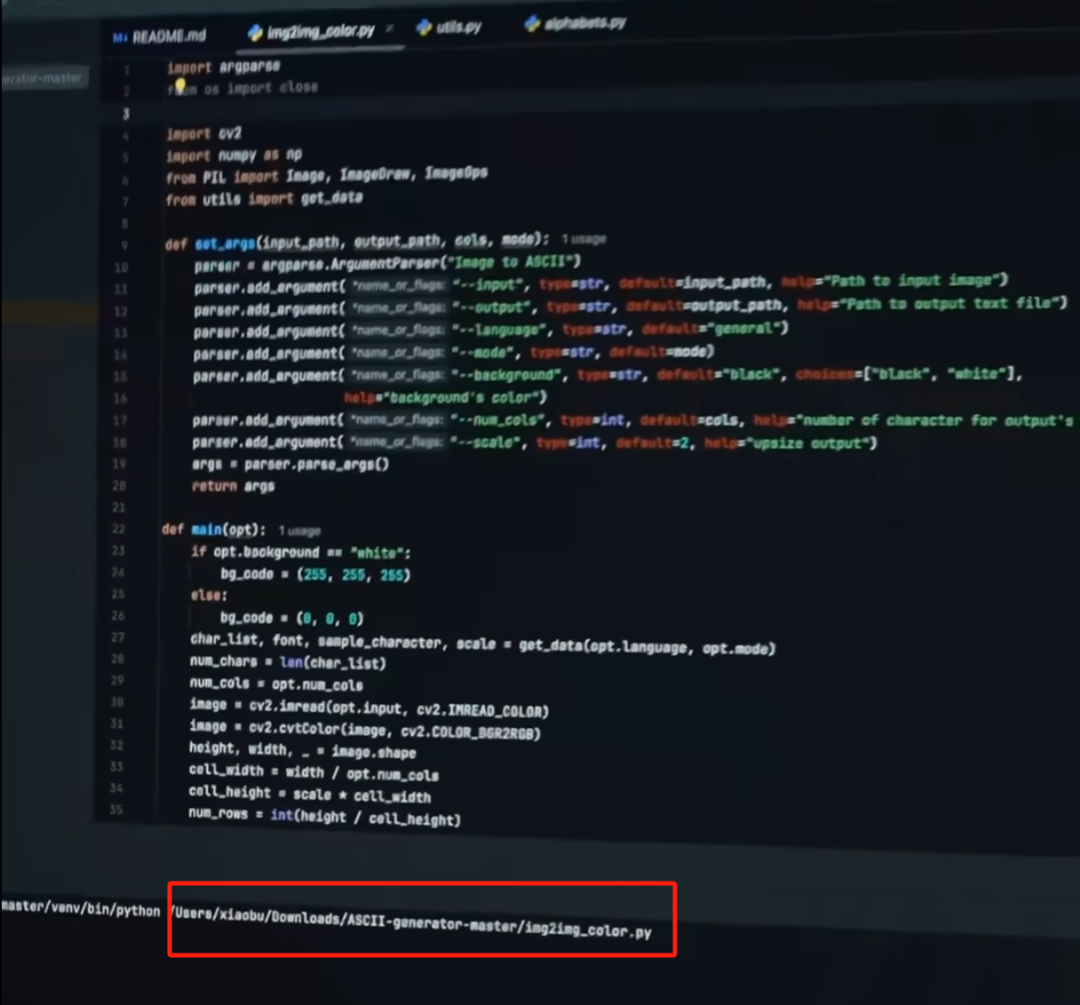The image size is (1080, 1005).
Task: Click line number 22 in the gutter
Action: click(118, 528)
